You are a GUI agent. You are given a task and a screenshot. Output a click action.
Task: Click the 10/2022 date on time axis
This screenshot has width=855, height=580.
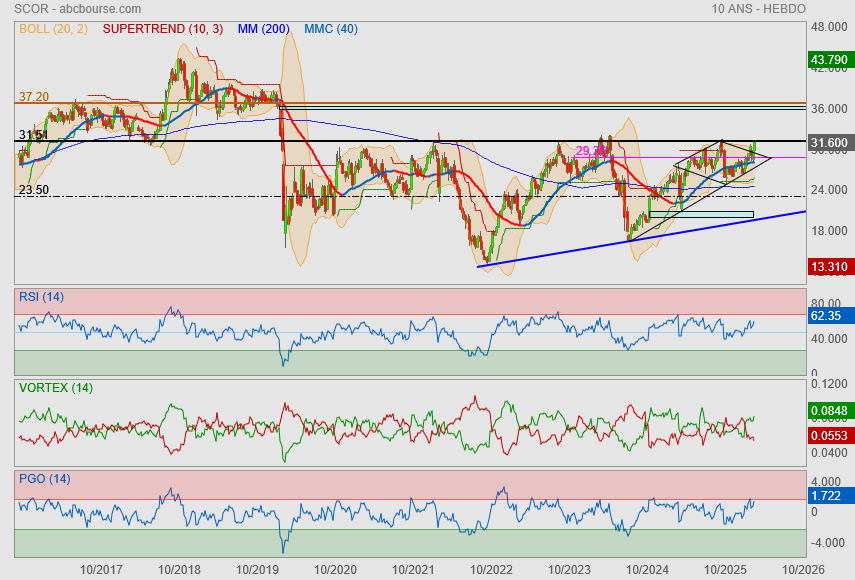(x=490, y=569)
